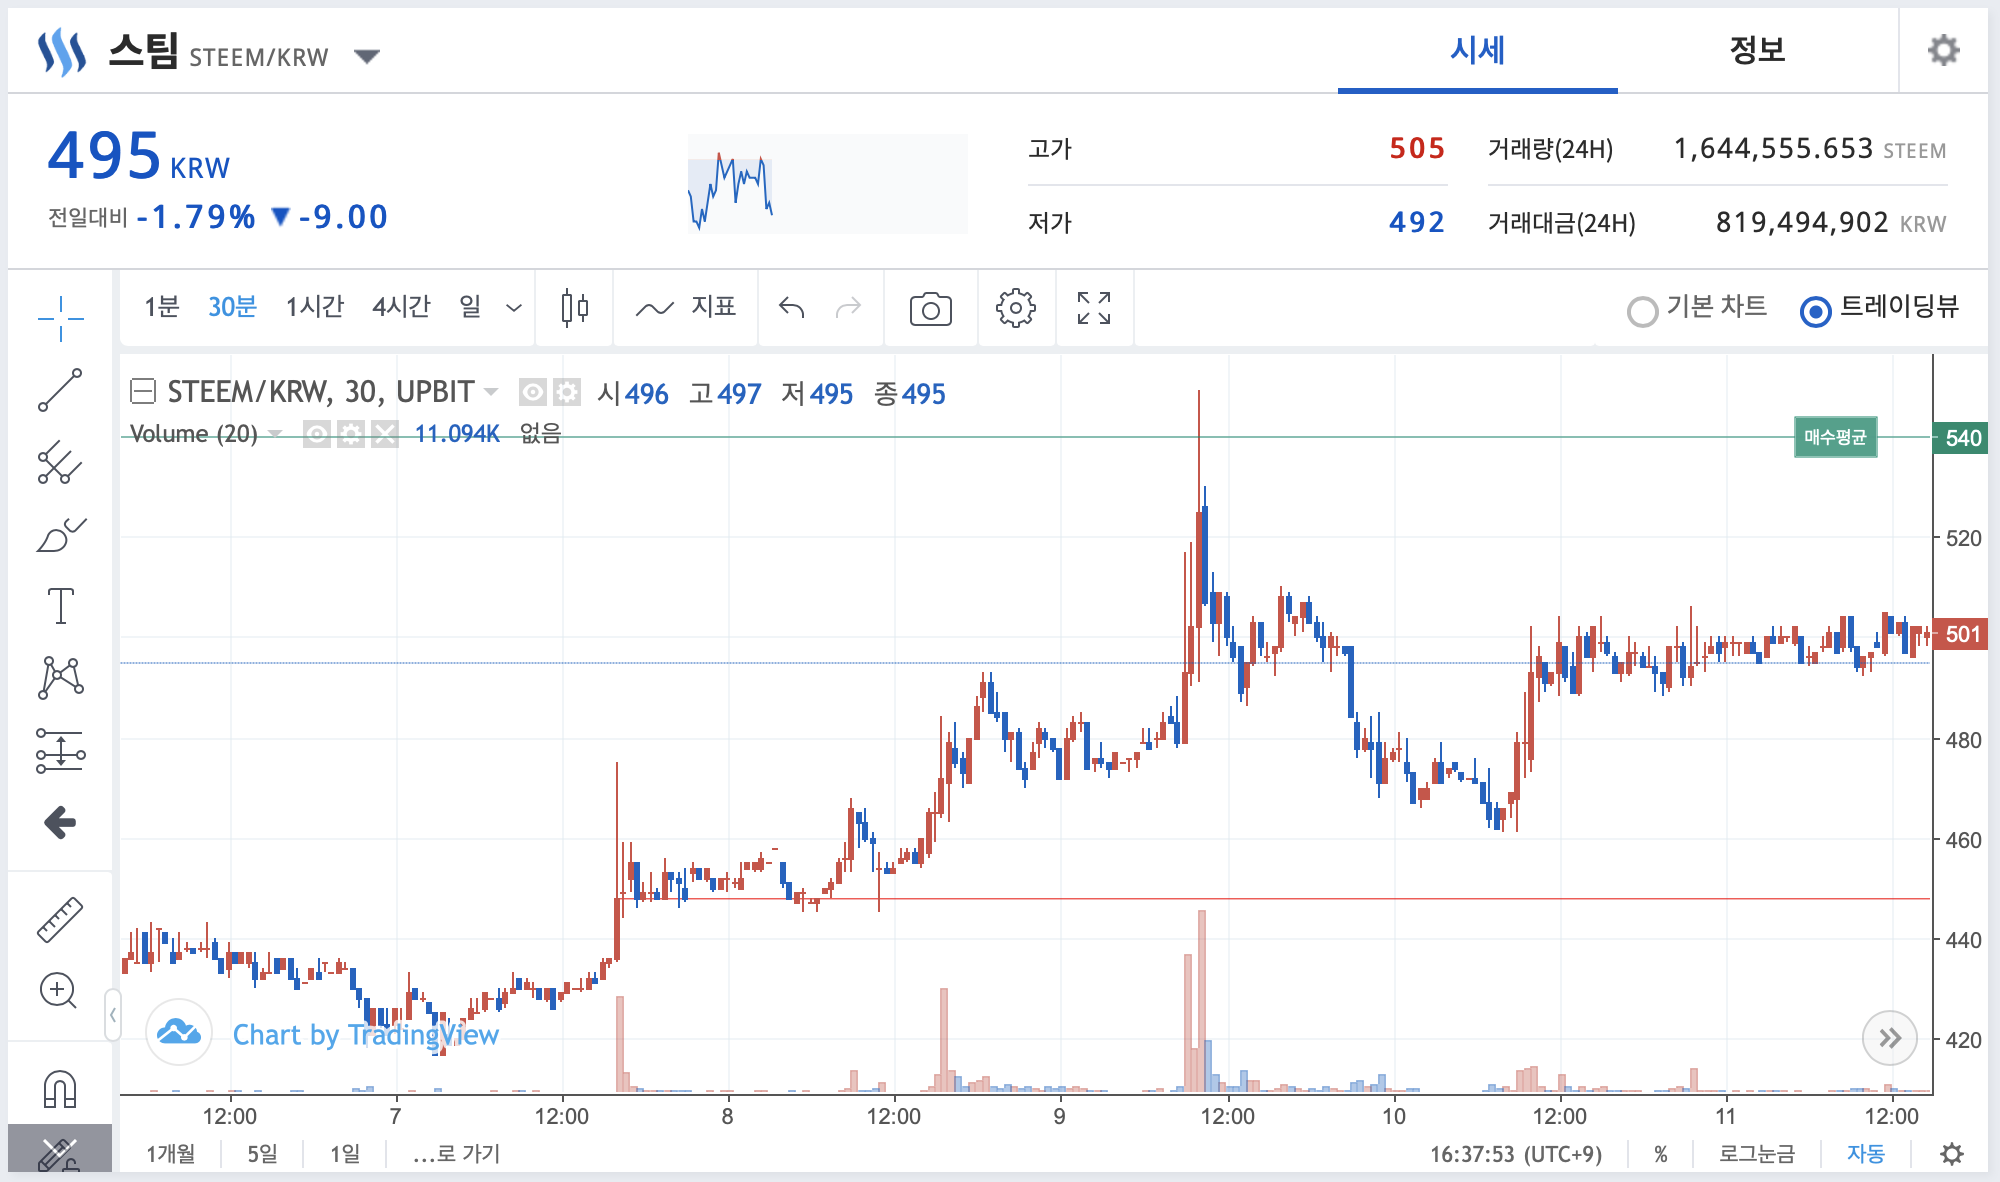
Task: Select the 기본 차트 radio button
Action: pos(1642,312)
